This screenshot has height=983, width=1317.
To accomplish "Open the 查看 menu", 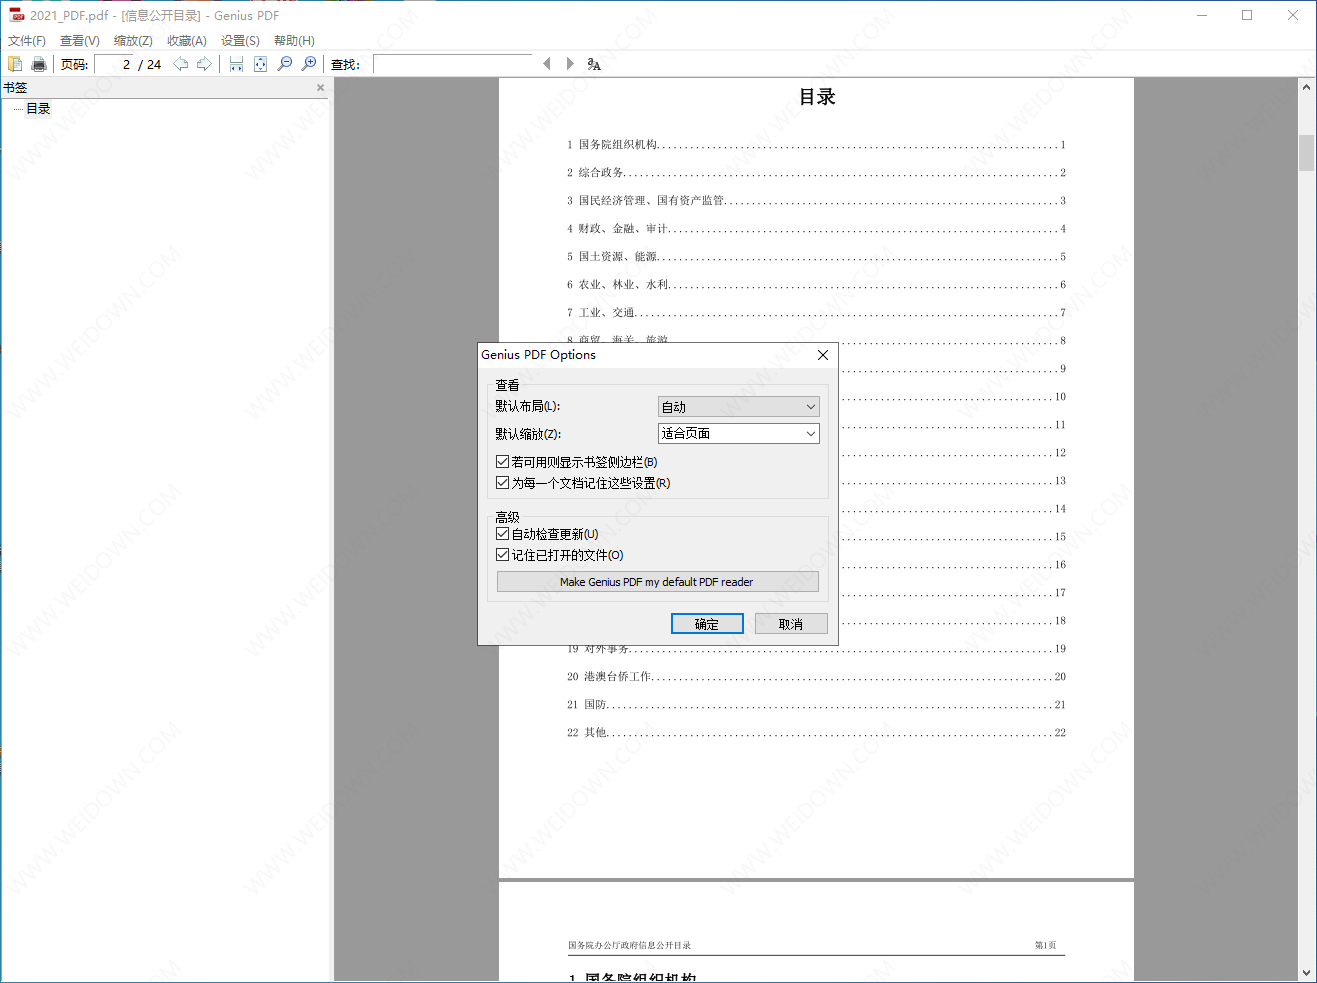I will tap(80, 41).
